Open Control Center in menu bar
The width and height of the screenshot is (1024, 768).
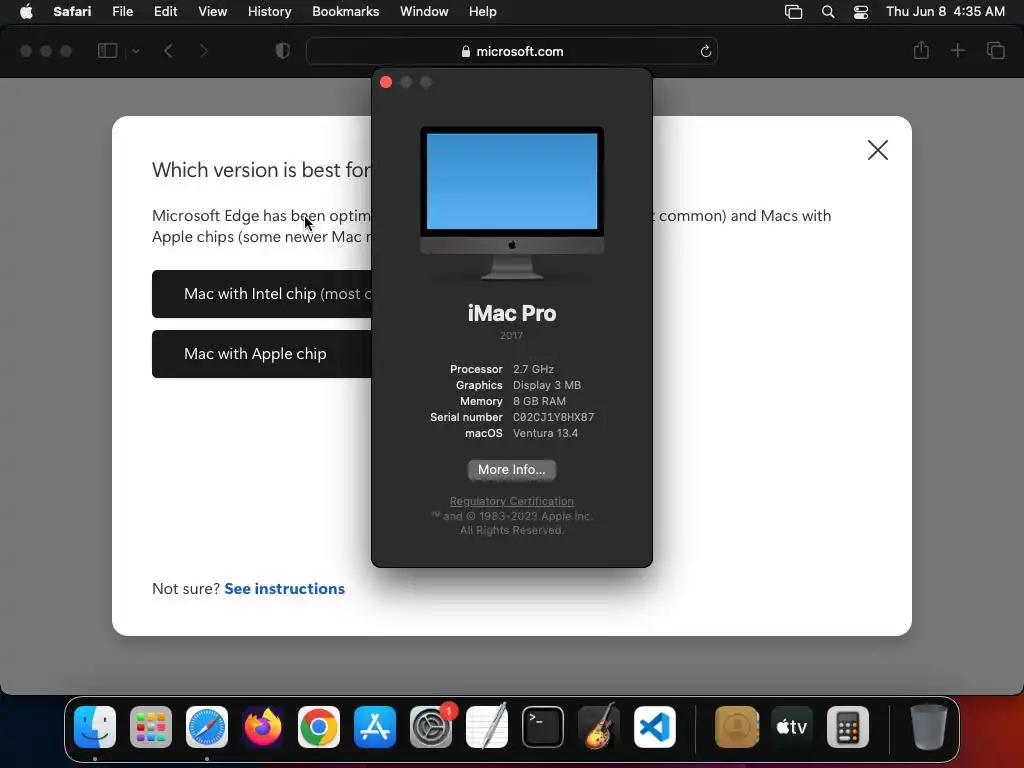pyautogui.click(x=861, y=12)
